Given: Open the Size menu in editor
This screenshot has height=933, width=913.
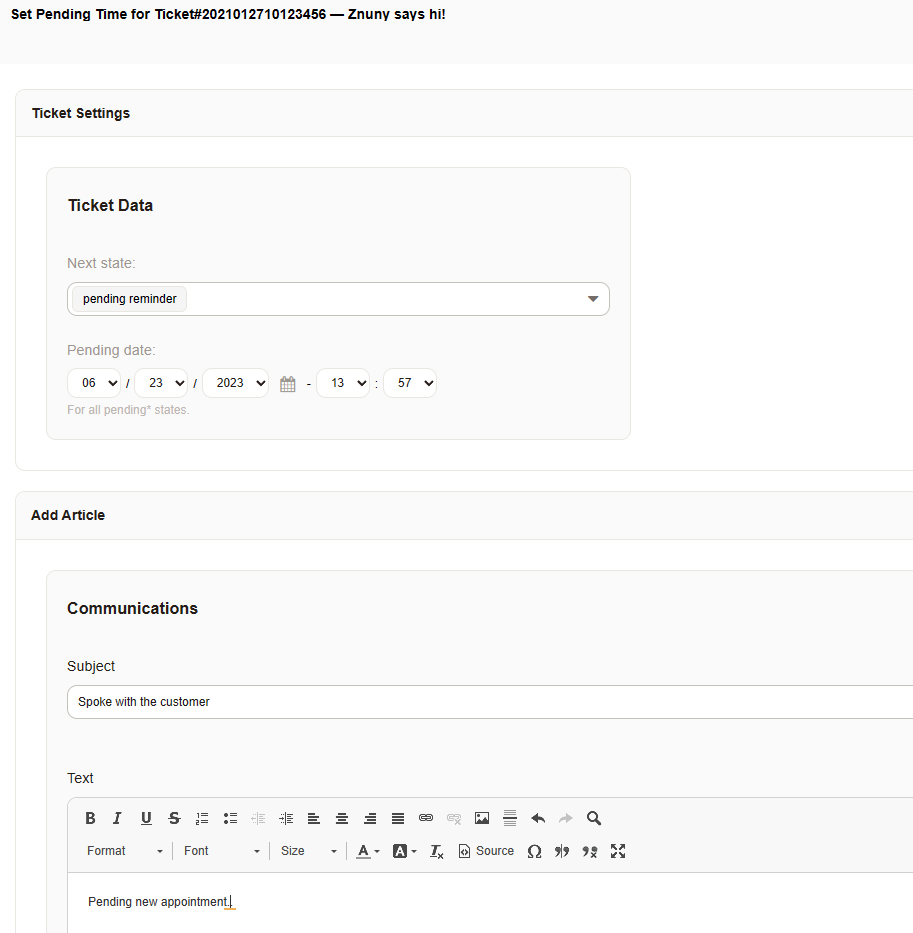Looking at the screenshot, I should [x=308, y=851].
